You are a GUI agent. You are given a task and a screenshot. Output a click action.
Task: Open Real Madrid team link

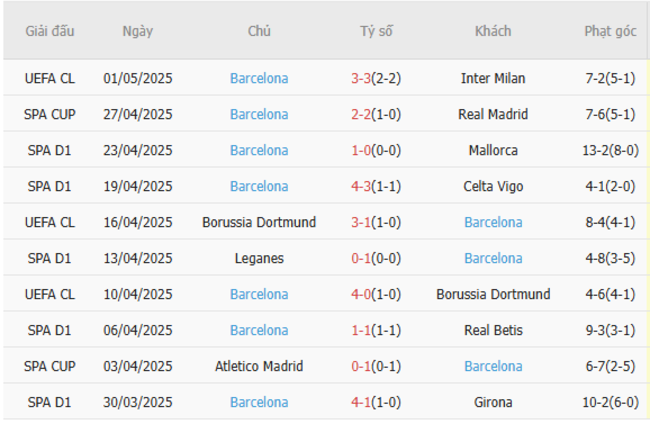493,114
